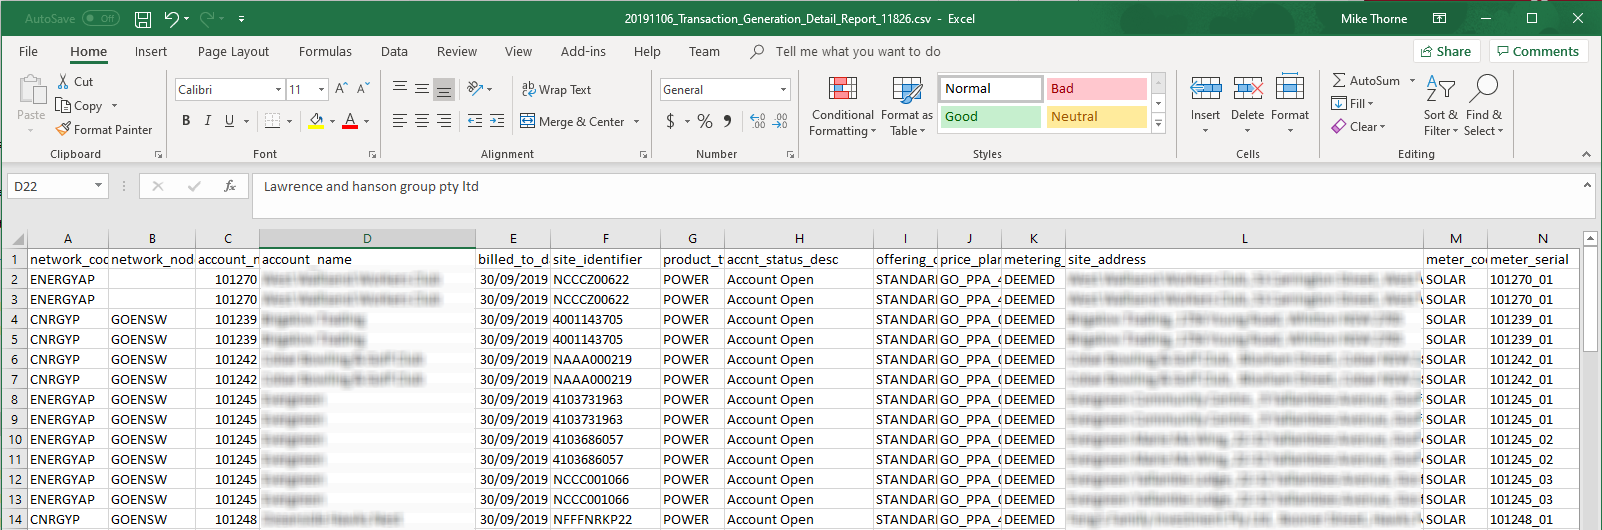This screenshot has height=530, width=1602.
Task: Select the Data tab
Action: pyautogui.click(x=394, y=51)
